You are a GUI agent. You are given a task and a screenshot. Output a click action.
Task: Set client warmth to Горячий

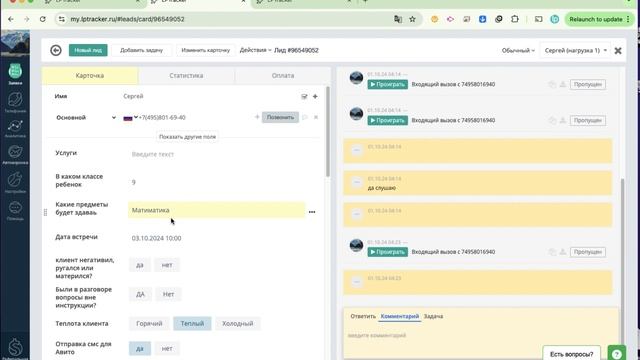tap(149, 324)
